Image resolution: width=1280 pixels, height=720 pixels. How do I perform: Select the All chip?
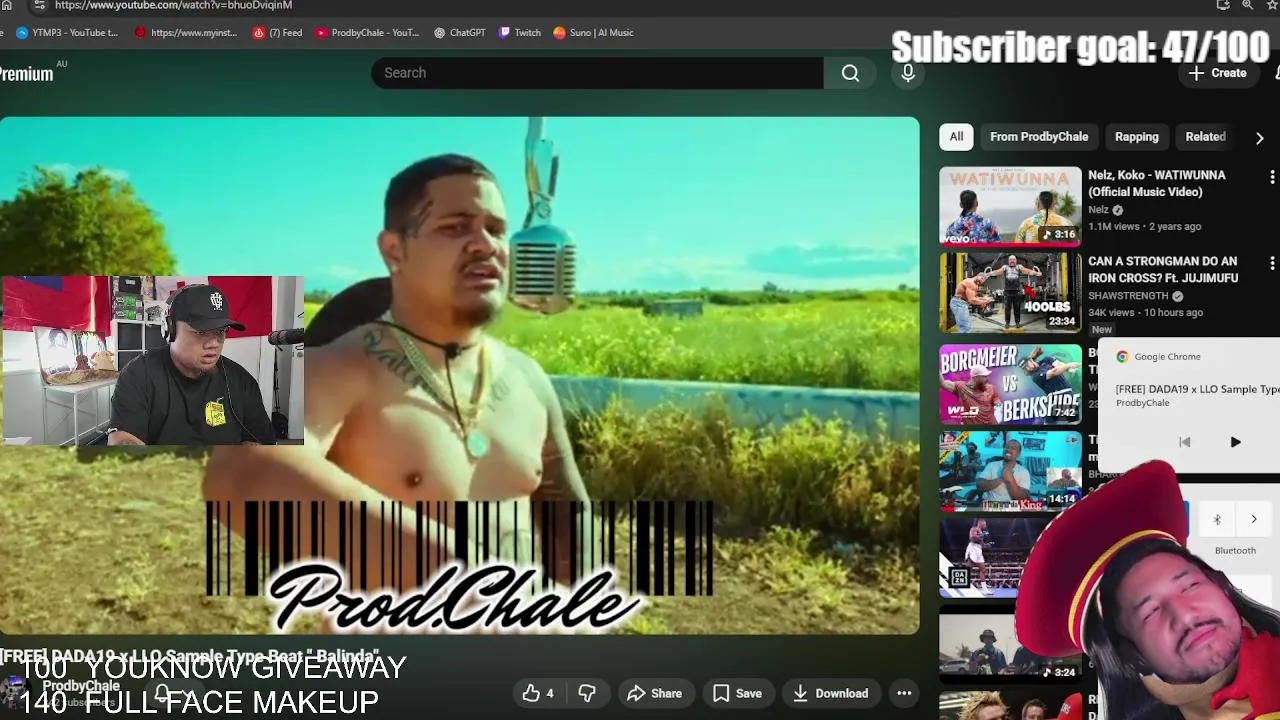tap(956, 137)
